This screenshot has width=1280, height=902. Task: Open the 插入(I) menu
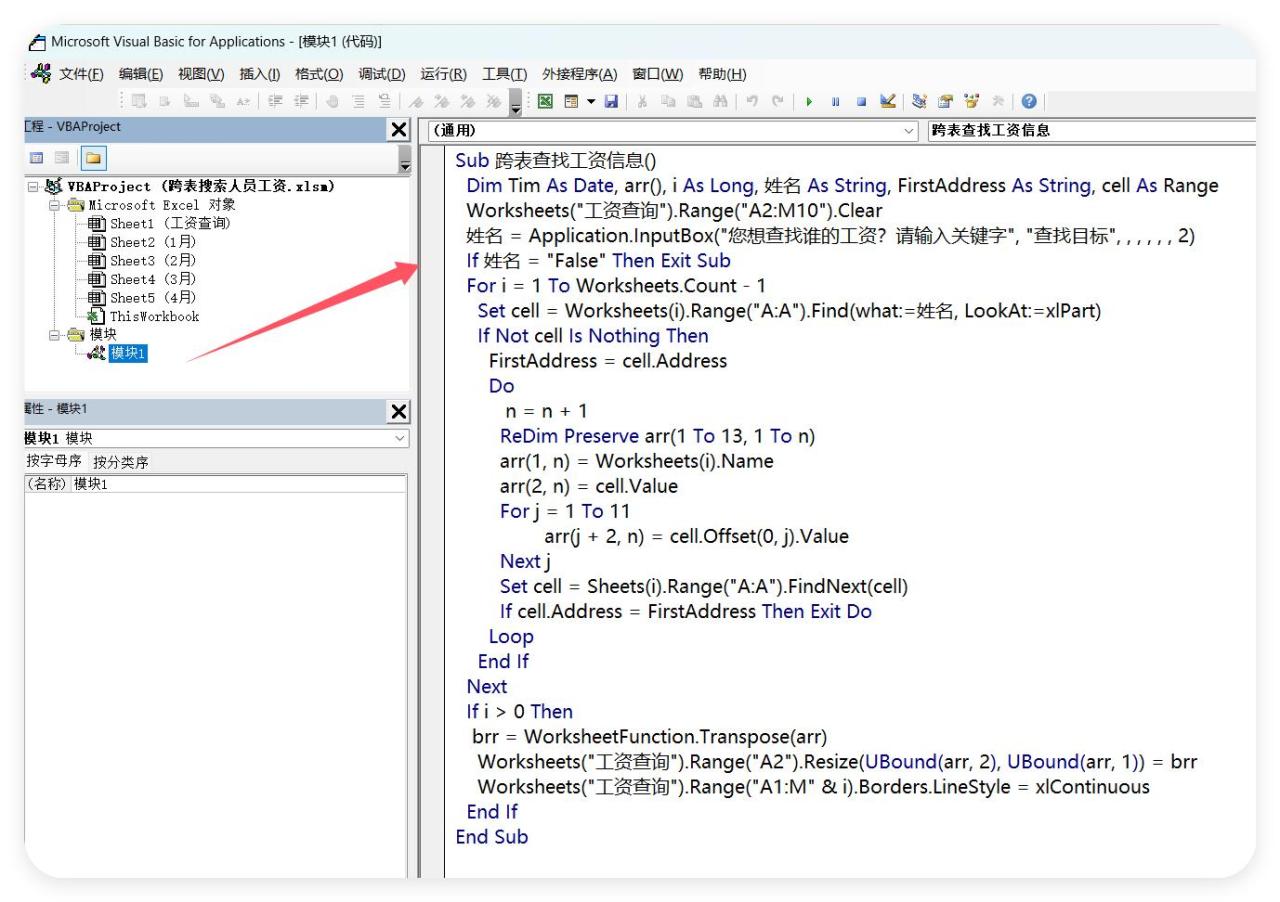click(262, 74)
